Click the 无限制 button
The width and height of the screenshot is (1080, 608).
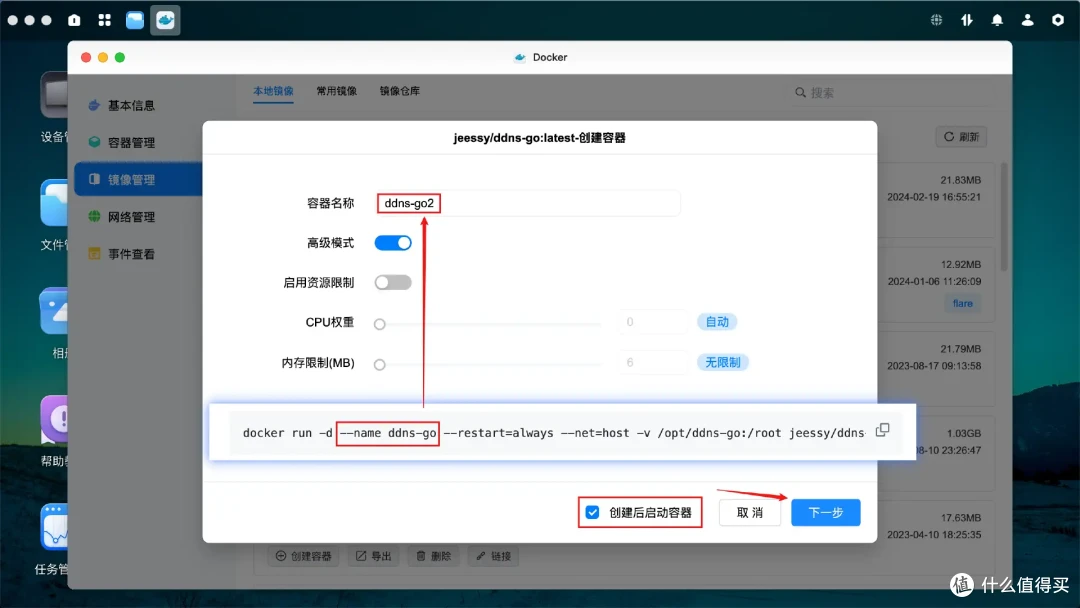pos(723,362)
